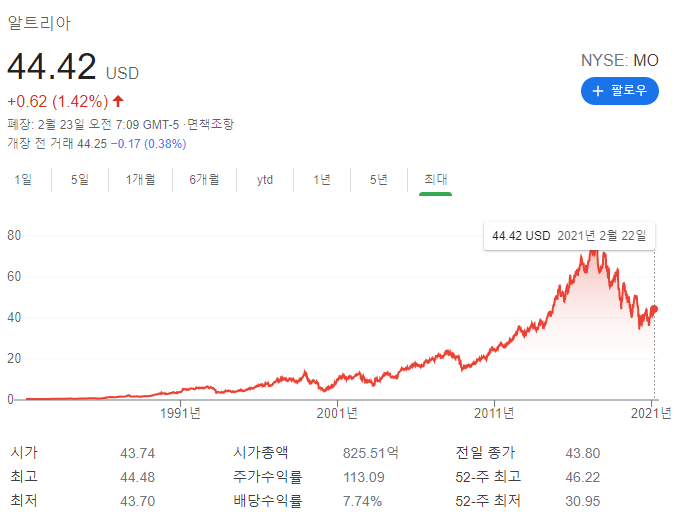Screen dimensions: 687x524
Task: Click the 2011년 axis label
Action: click(494, 413)
